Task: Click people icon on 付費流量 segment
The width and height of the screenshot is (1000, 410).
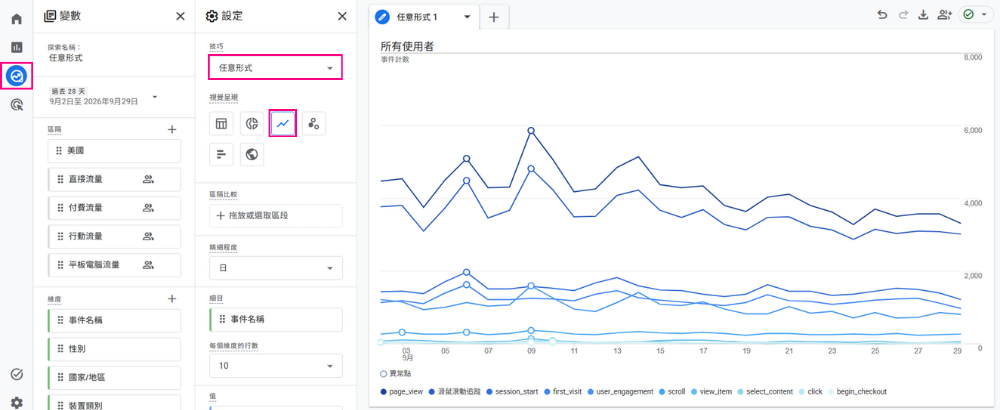Action: pos(149,208)
